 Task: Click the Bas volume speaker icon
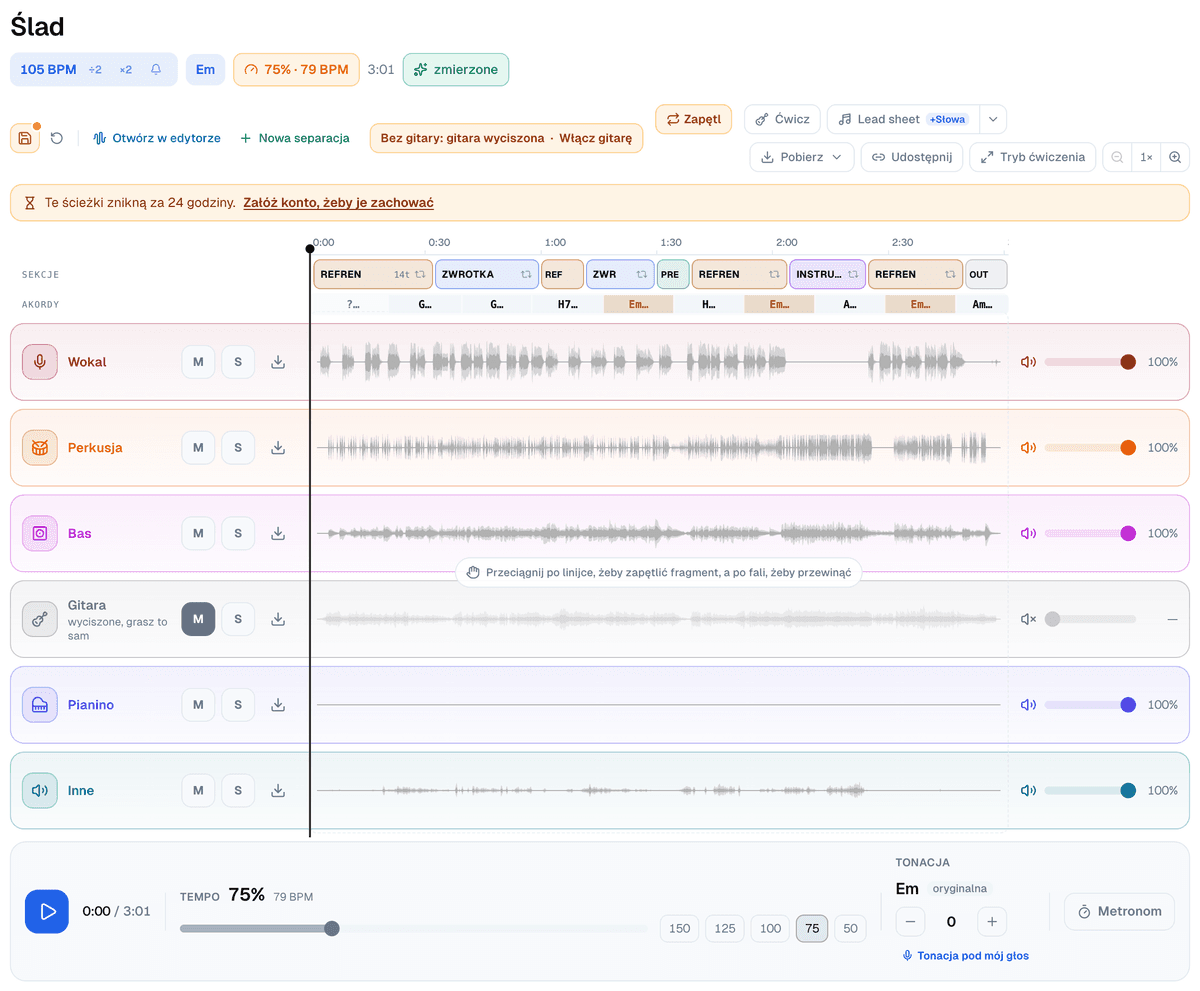click(1028, 533)
